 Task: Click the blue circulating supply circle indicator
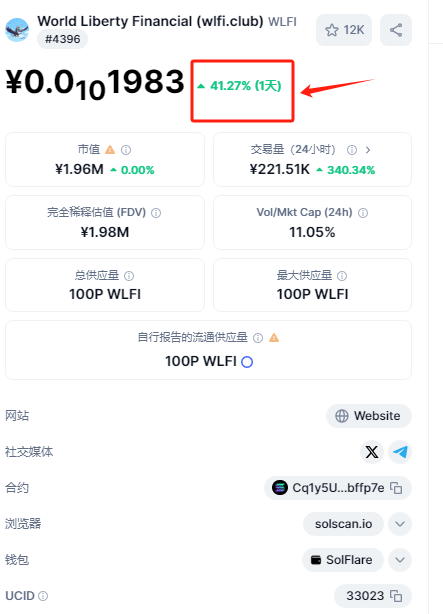tap(247, 362)
